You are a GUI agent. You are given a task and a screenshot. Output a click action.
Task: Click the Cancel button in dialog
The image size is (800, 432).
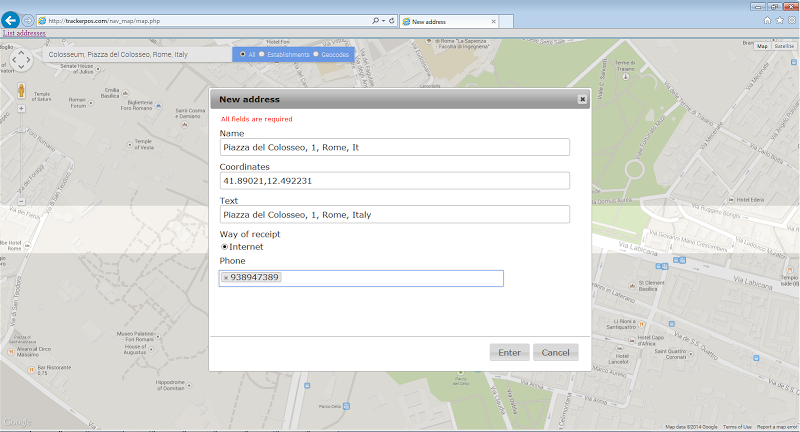click(555, 352)
